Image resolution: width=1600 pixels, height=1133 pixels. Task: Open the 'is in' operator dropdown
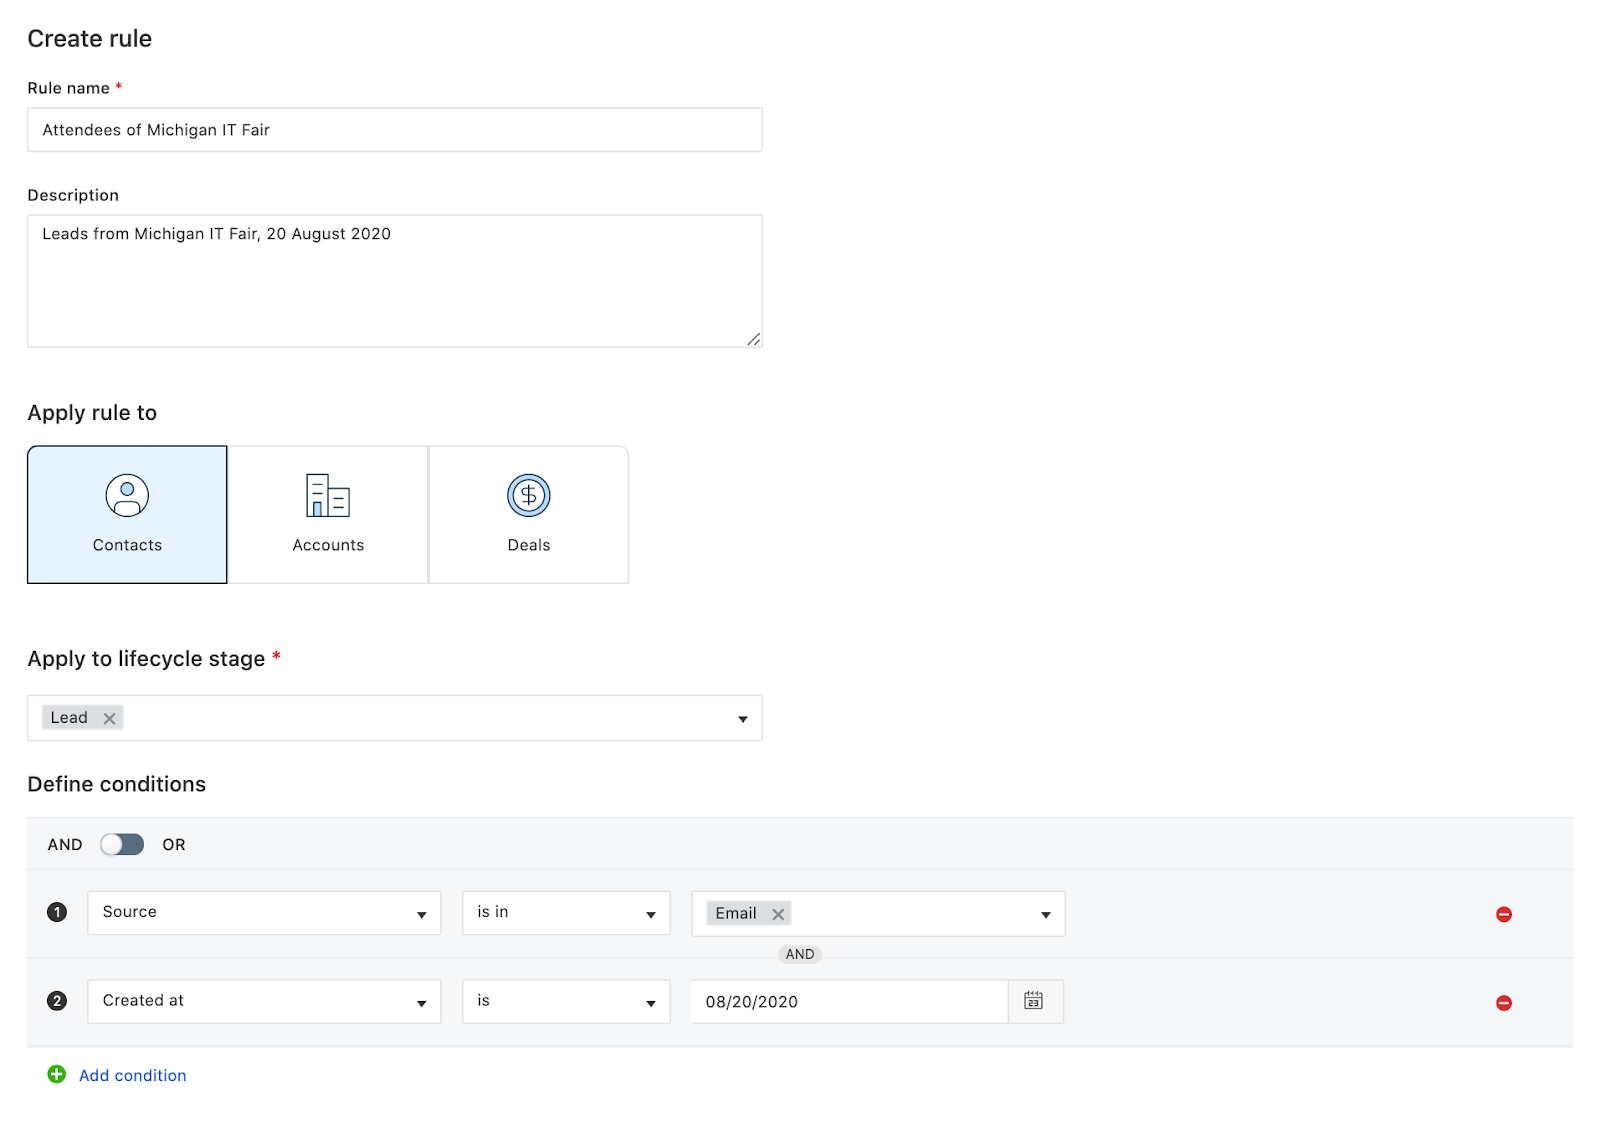click(565, 913)
